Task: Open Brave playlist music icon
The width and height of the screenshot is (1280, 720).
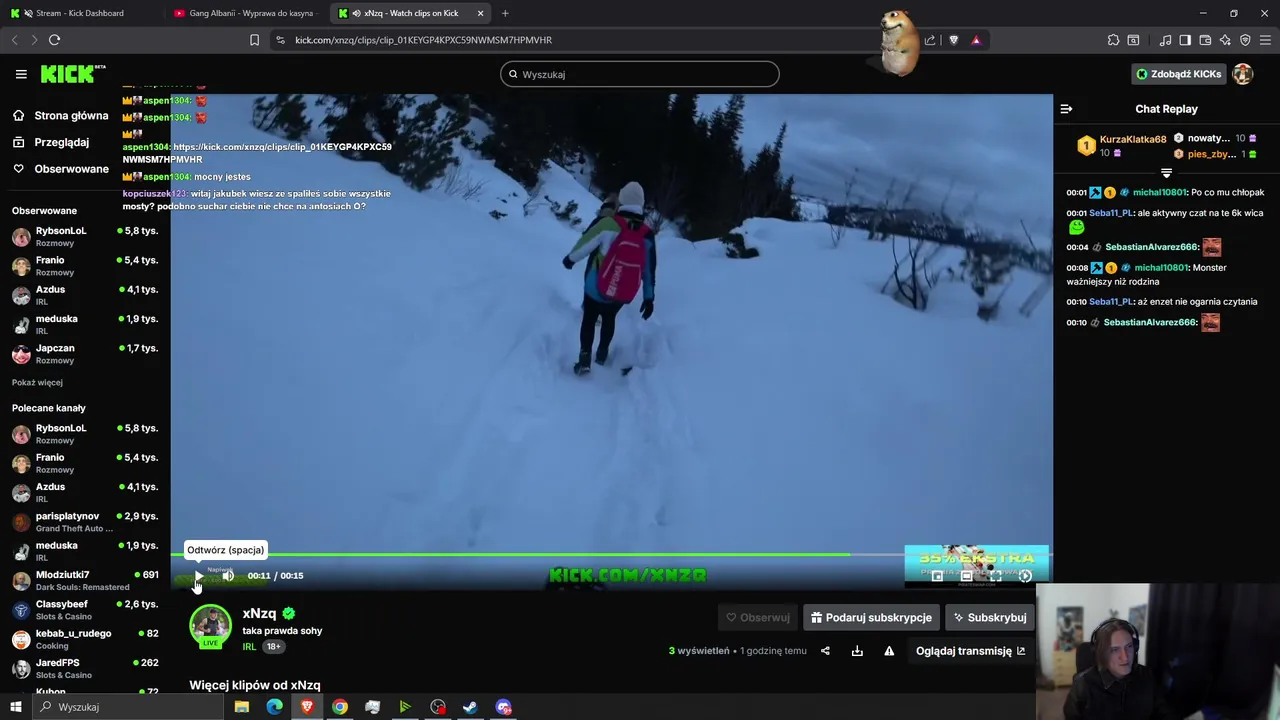Action: point(1165,40)
